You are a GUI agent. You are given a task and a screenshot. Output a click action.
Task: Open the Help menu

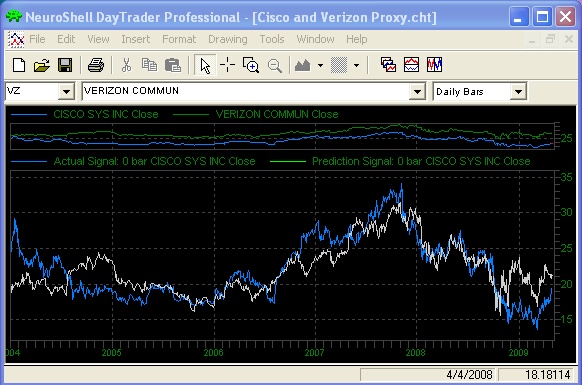point(357,39)
